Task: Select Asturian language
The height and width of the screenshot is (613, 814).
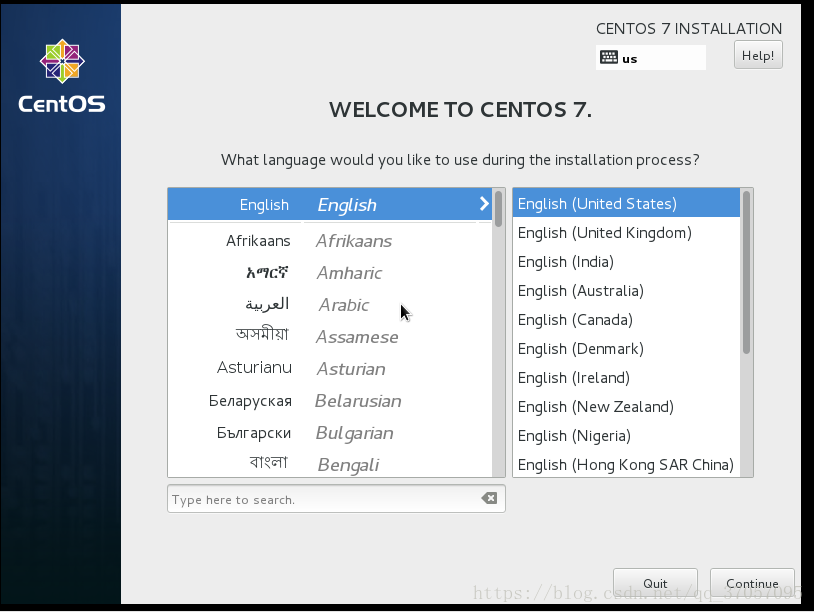Action: (x=330, y=369)
